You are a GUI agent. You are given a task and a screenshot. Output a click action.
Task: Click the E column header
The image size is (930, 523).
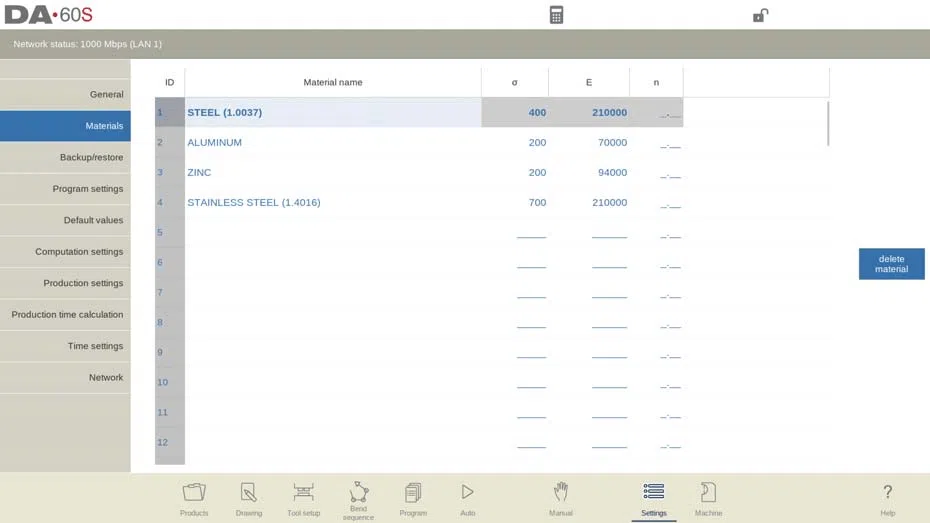588,82
